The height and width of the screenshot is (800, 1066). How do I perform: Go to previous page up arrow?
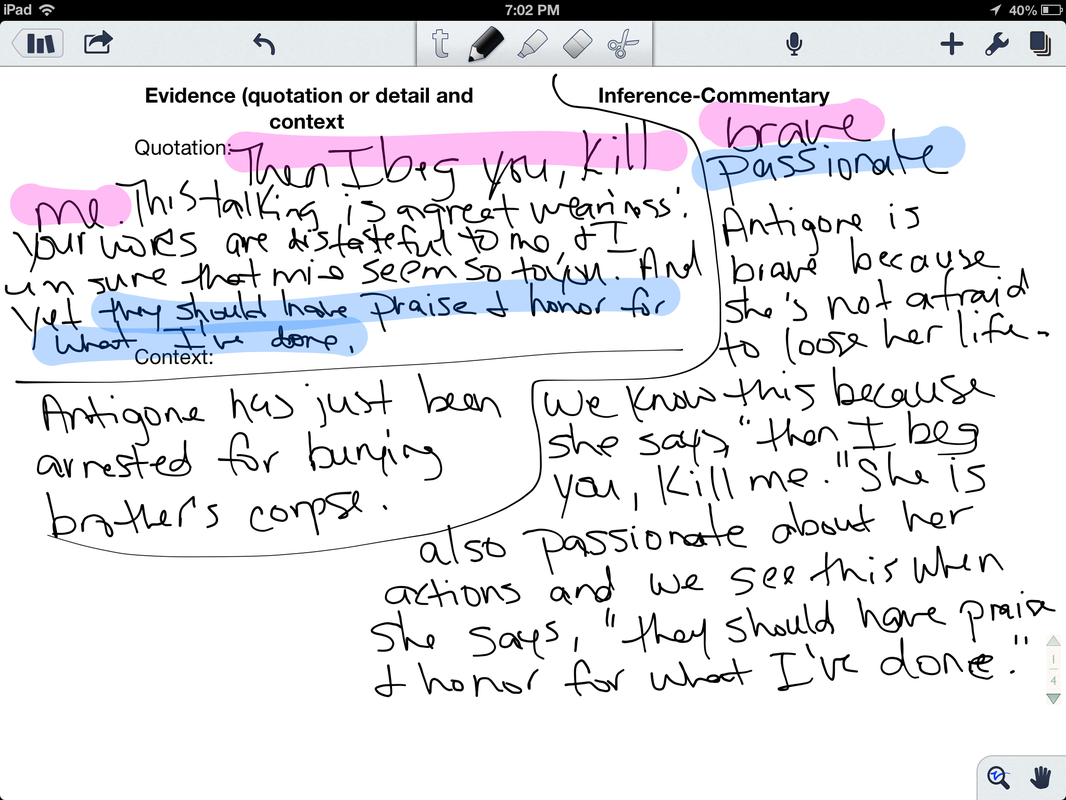[1053, 640]
